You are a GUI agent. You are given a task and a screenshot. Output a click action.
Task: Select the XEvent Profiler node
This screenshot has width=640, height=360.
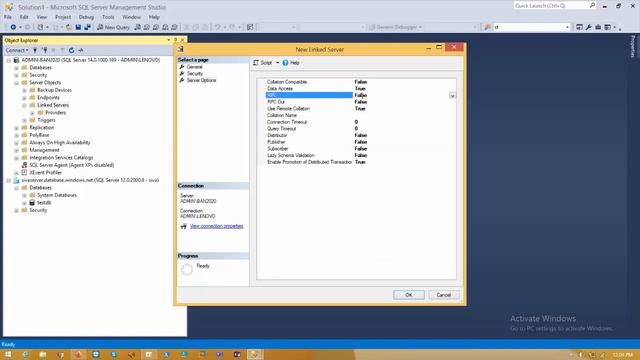click(45, 173)
